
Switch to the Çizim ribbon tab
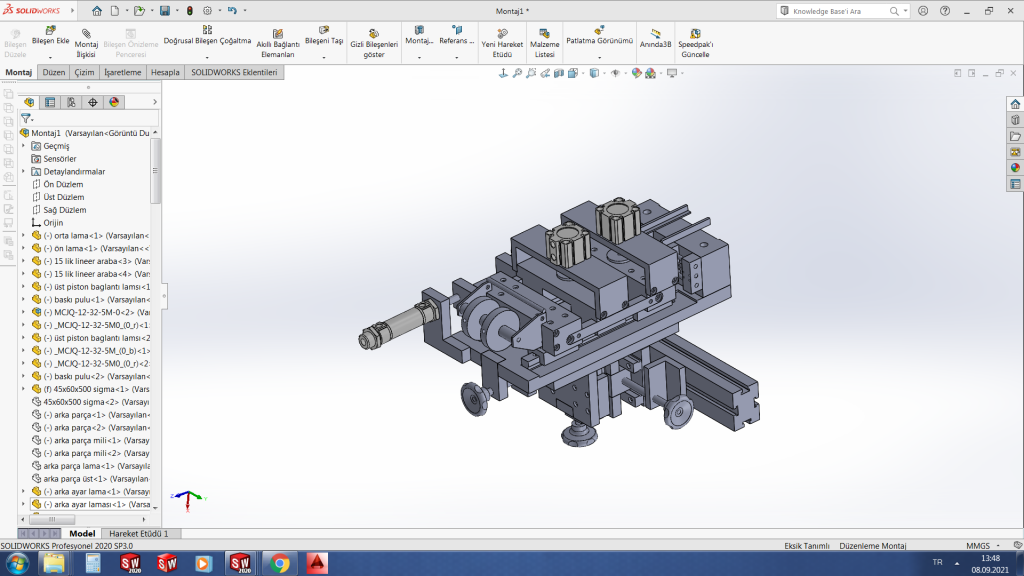(84, 73)
